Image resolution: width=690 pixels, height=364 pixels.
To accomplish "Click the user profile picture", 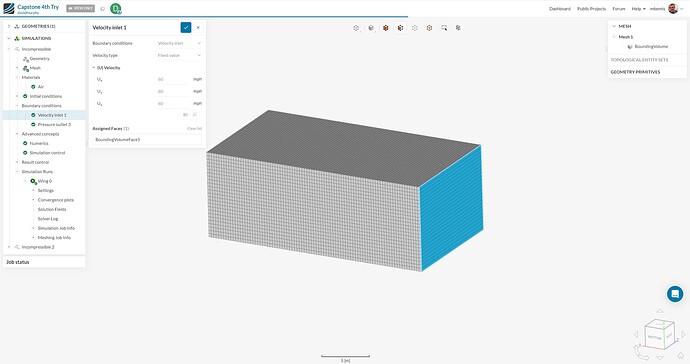I will coord(673,8).
